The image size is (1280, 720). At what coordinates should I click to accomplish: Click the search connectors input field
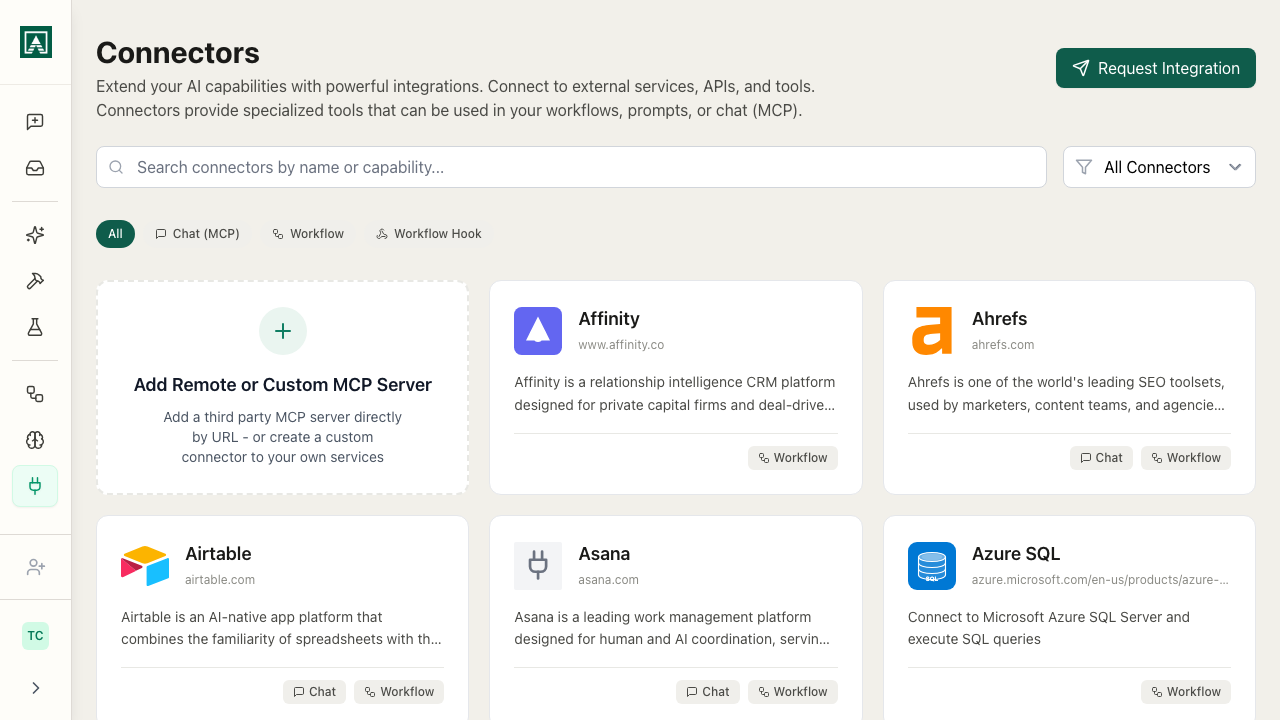[x=571, y=167]
